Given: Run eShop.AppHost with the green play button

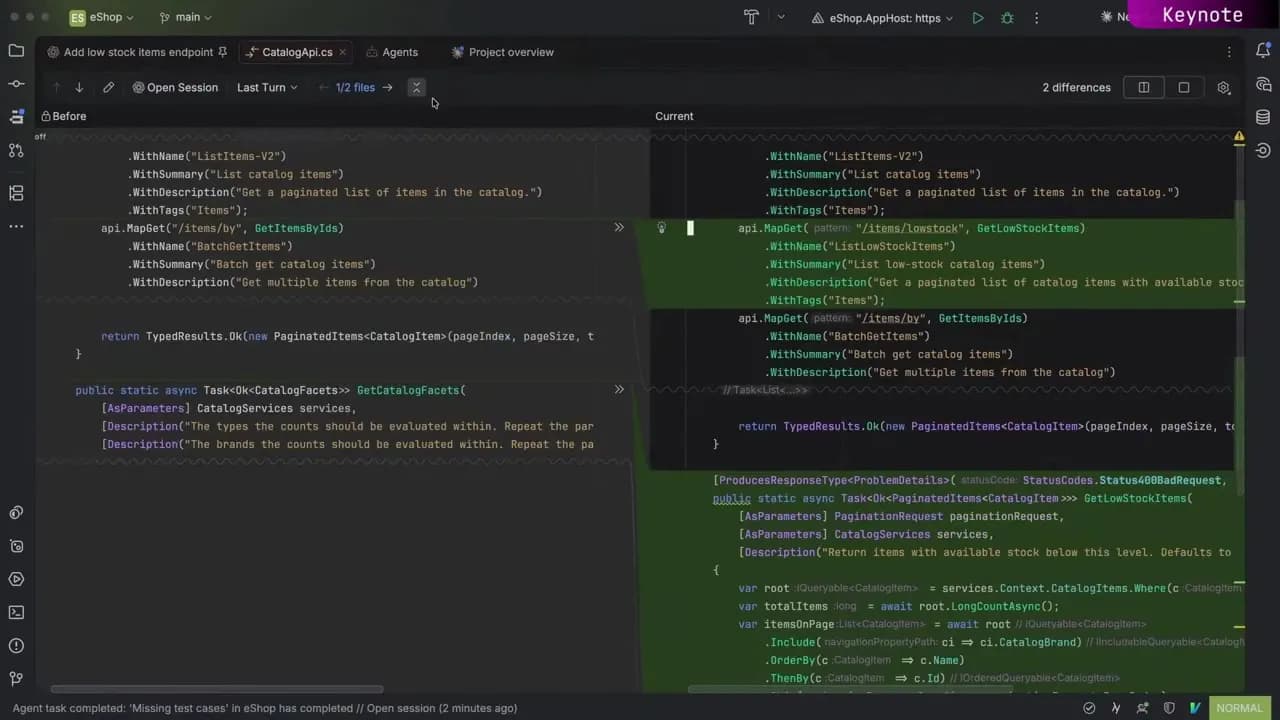Looking at the screenshot, I should (978, 18).
